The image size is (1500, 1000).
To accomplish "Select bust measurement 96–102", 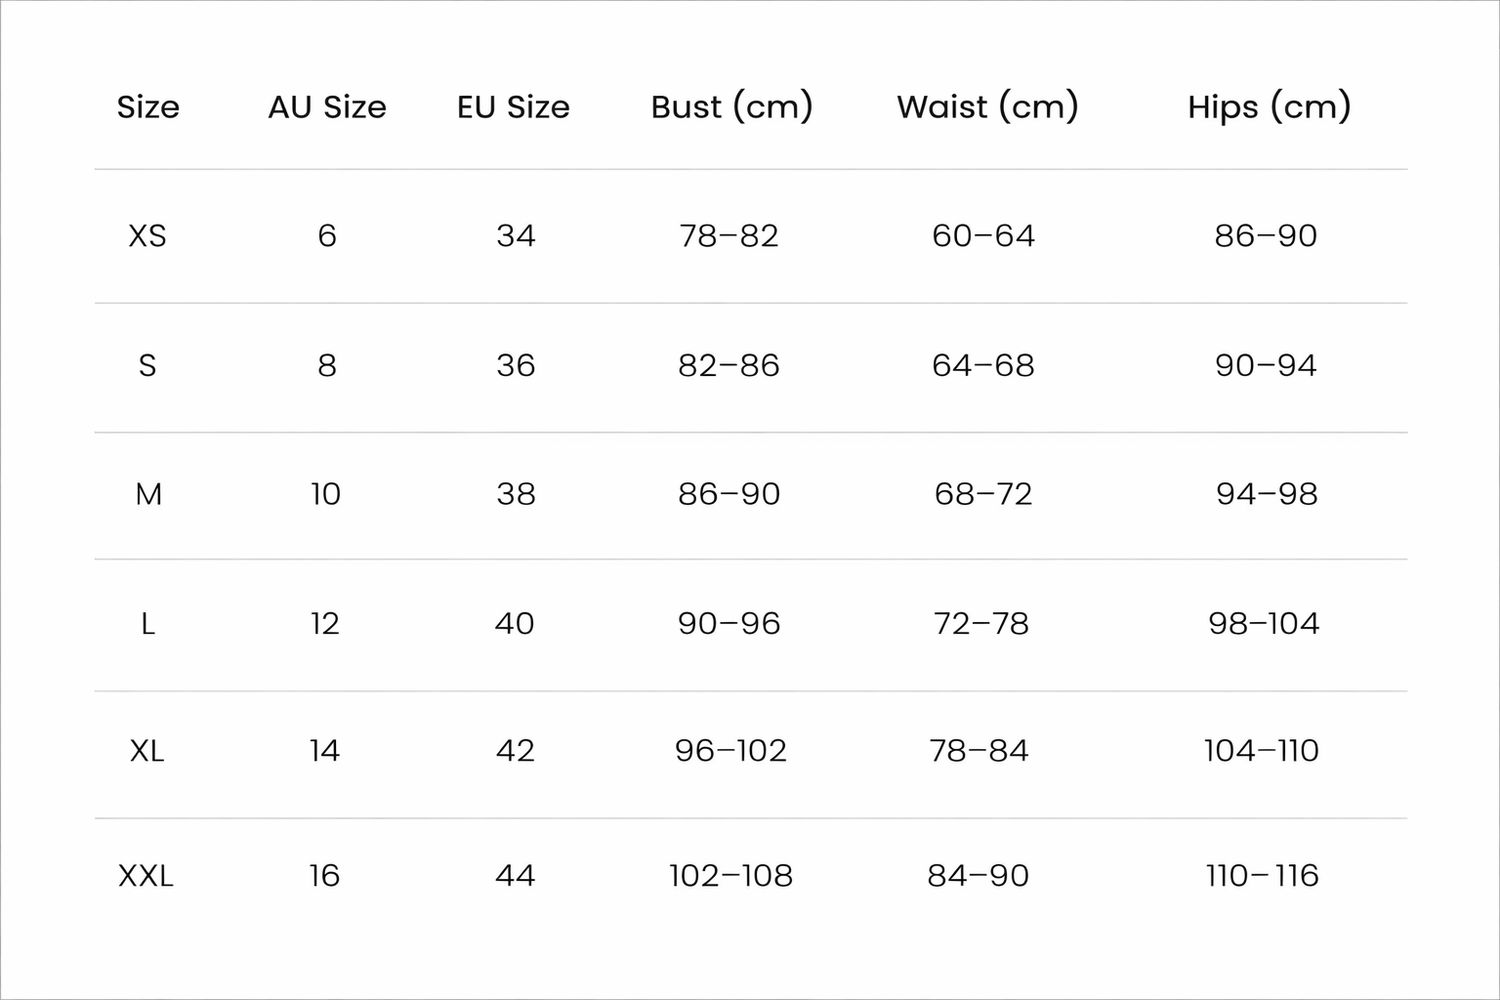I will click(731, 751).
